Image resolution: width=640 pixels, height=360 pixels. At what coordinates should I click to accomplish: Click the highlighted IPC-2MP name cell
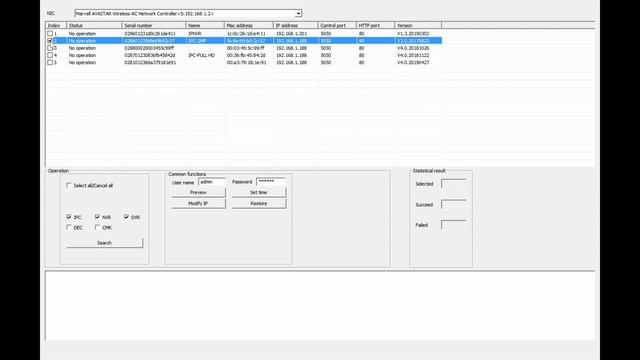197,41
